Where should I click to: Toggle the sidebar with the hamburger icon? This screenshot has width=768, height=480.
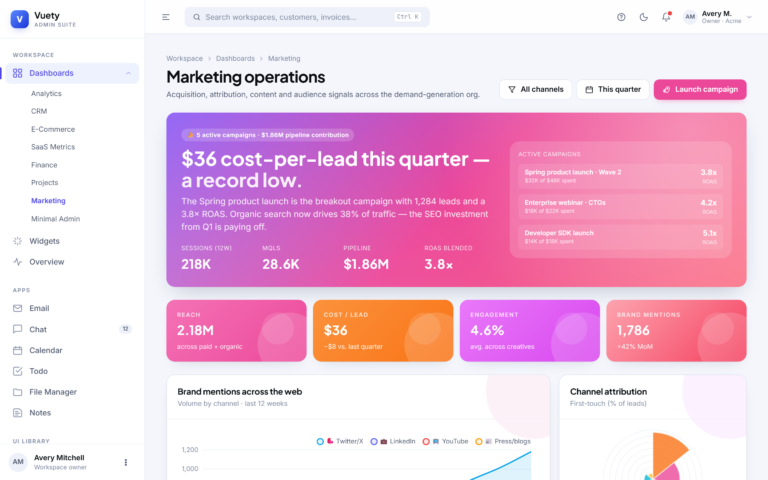[166, 17]
